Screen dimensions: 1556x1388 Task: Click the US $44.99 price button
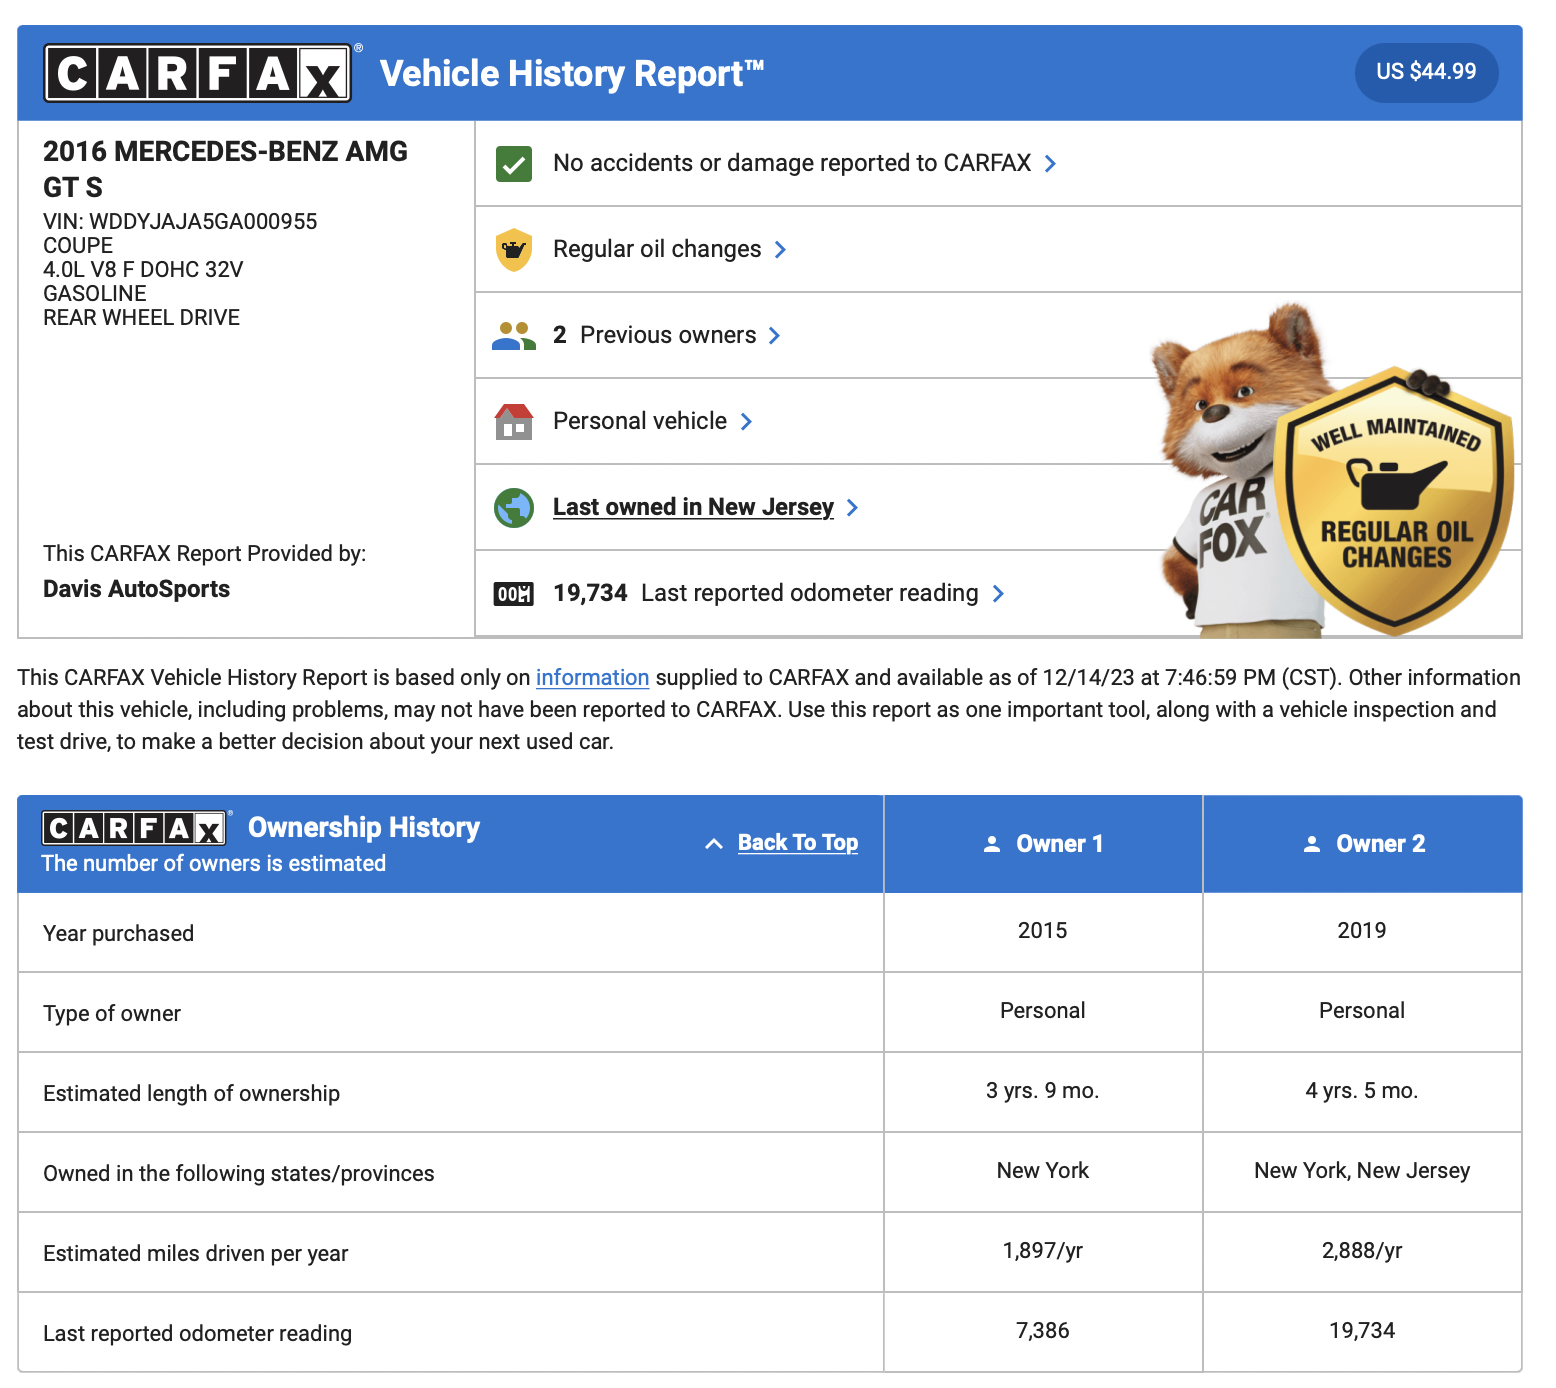coord(1426,72)
